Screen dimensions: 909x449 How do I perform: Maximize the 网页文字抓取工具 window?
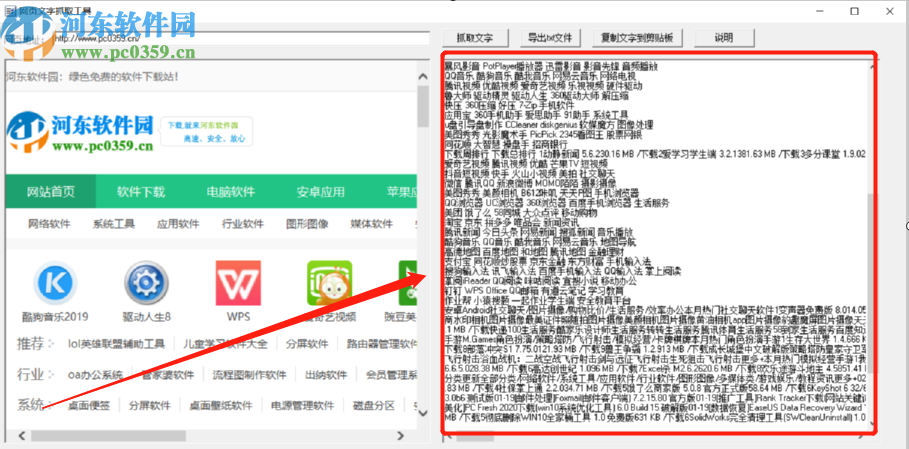click(854, 11)
